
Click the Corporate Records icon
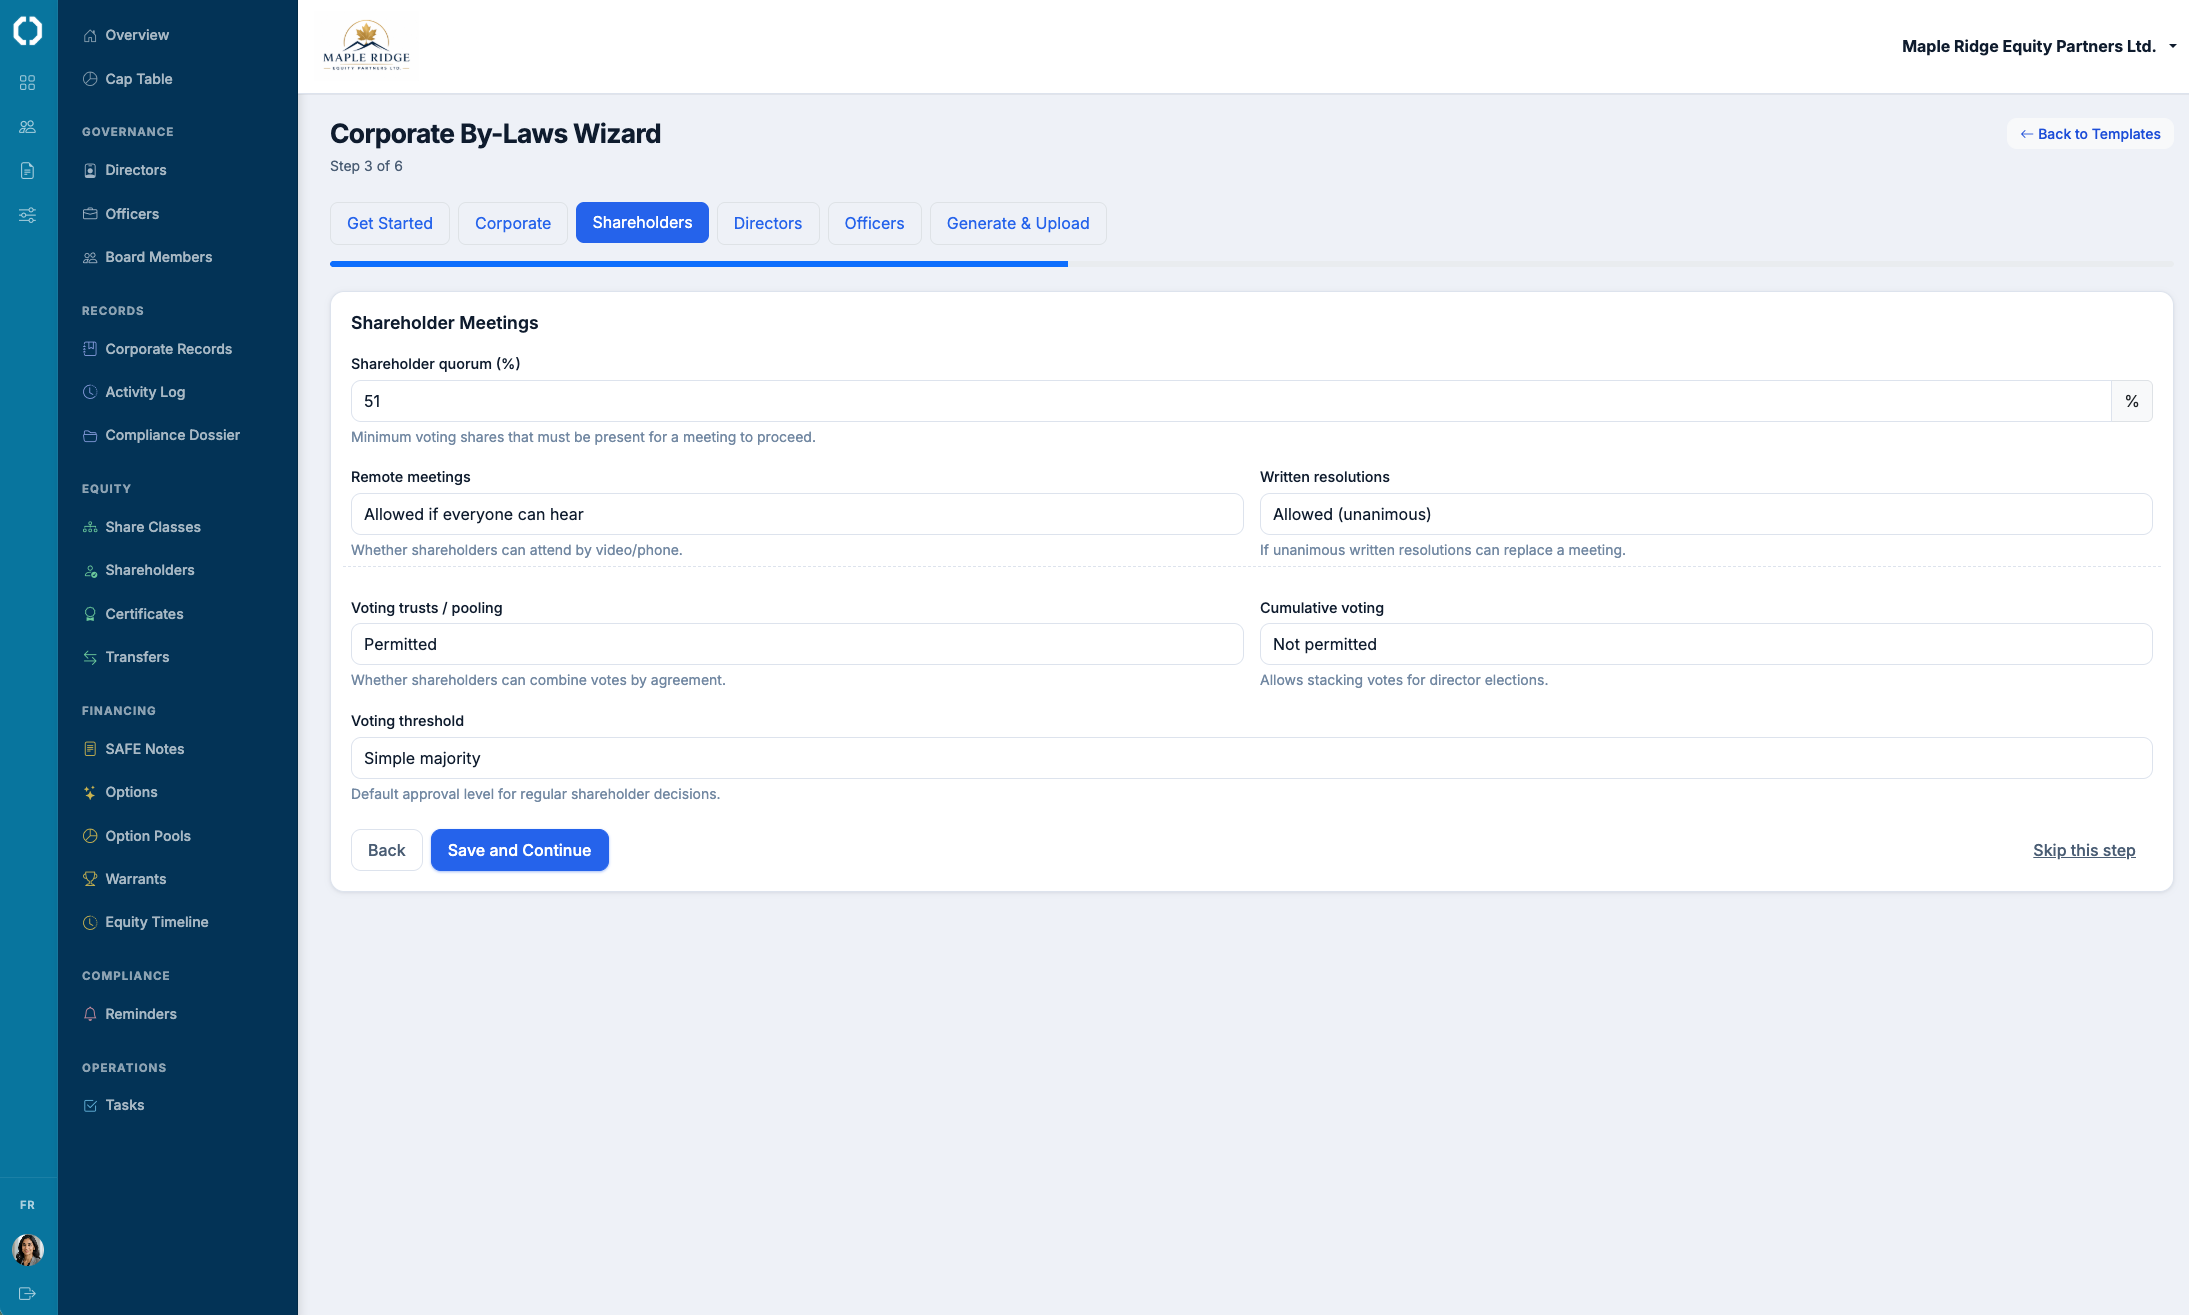coord(90,349)
